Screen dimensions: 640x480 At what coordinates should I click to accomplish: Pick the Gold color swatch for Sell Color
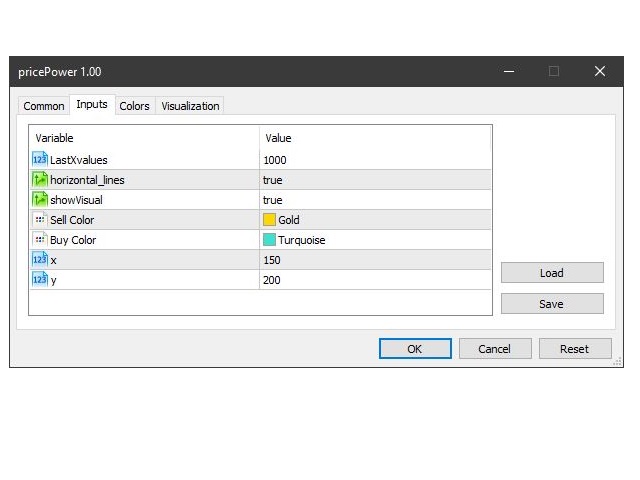pos(269,220)
